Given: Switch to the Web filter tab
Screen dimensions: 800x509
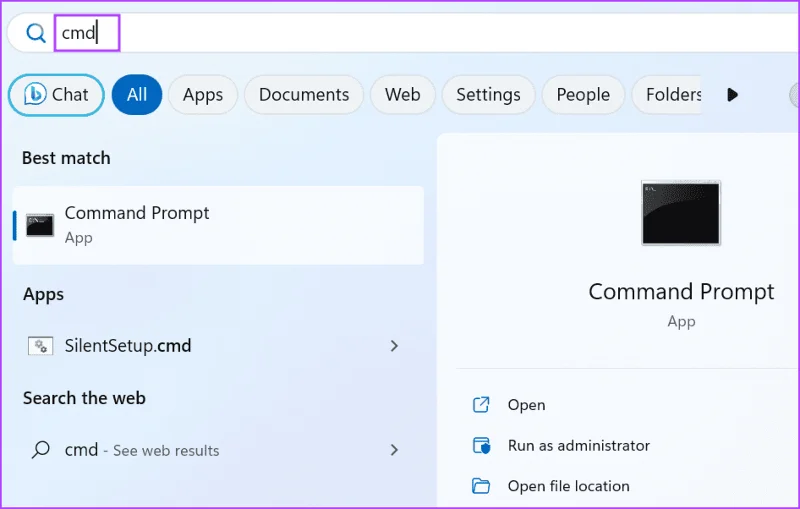Looking at the screenshot, I should click(403, 95).
